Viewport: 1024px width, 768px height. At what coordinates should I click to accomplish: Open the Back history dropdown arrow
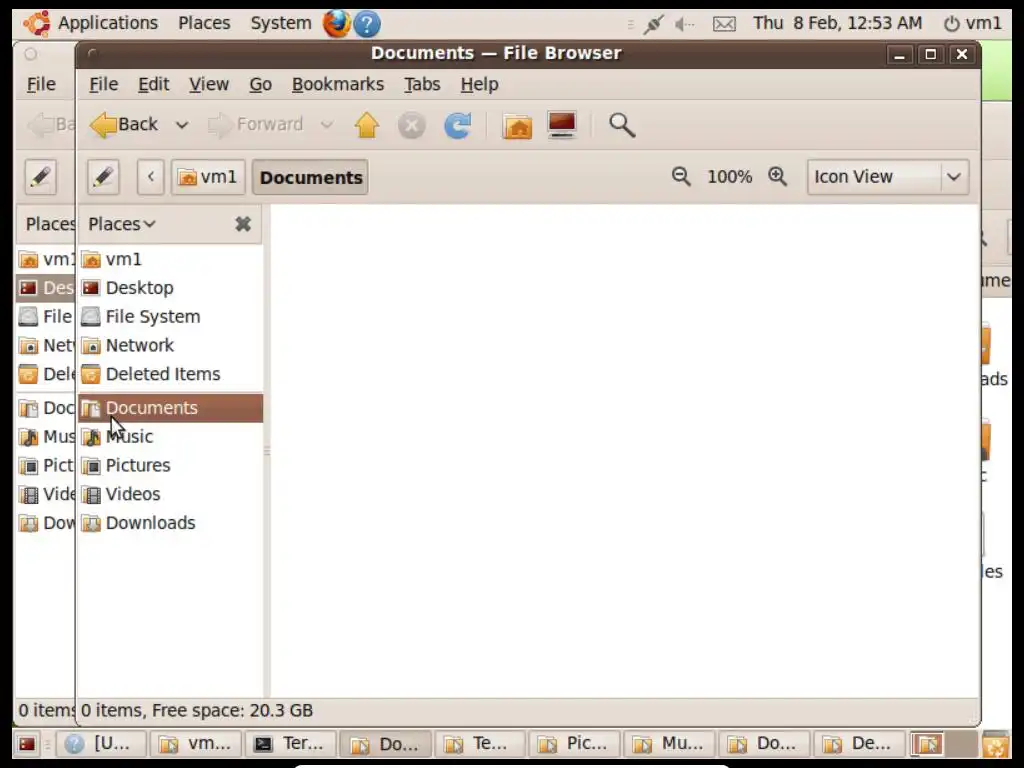point(182,125)
